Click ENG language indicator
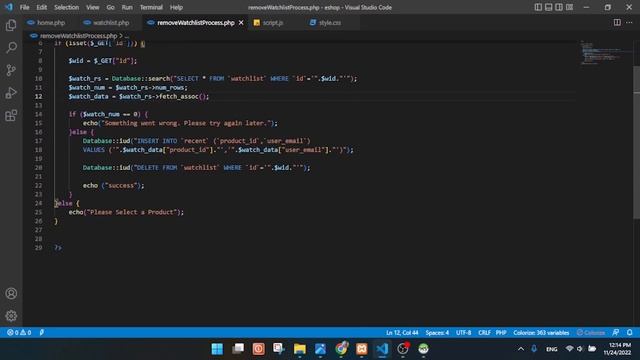This screenshot has height=360, width=640. (552, 349)
